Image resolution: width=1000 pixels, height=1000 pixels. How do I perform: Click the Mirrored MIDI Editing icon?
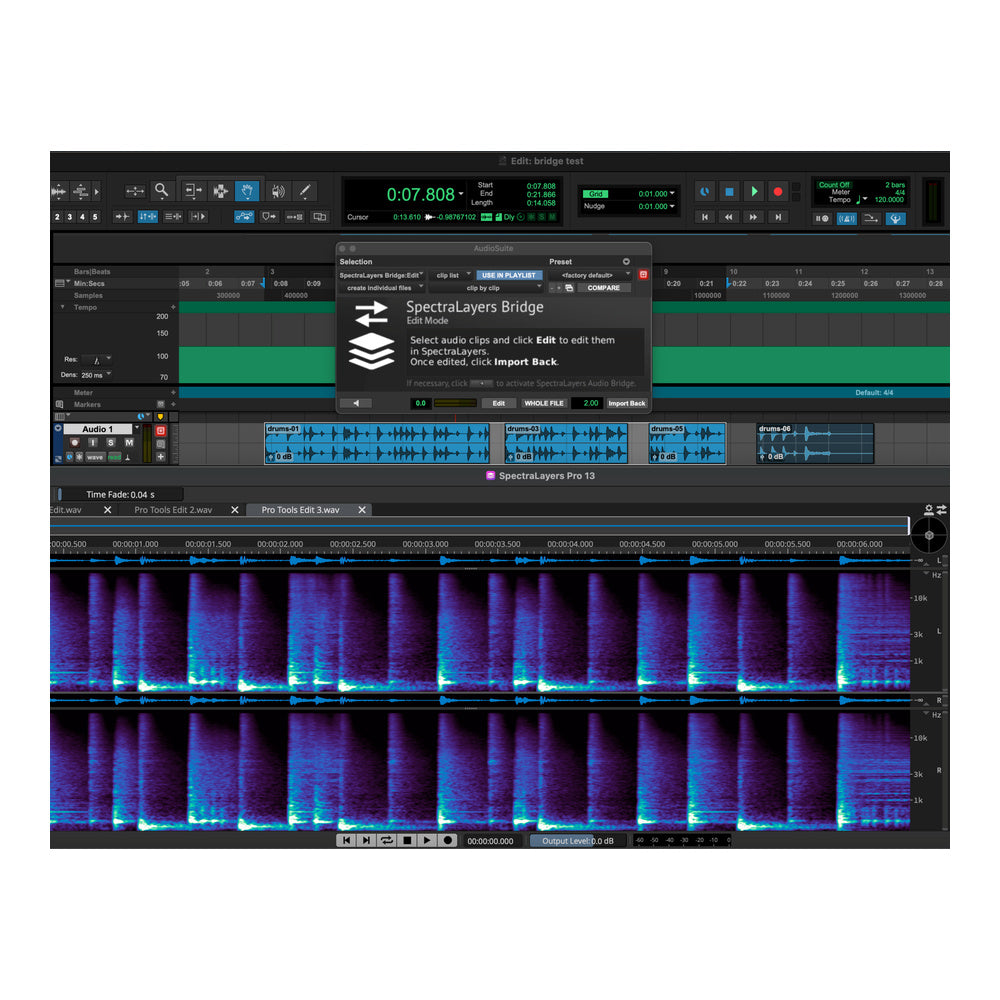[x=295, y=217]
